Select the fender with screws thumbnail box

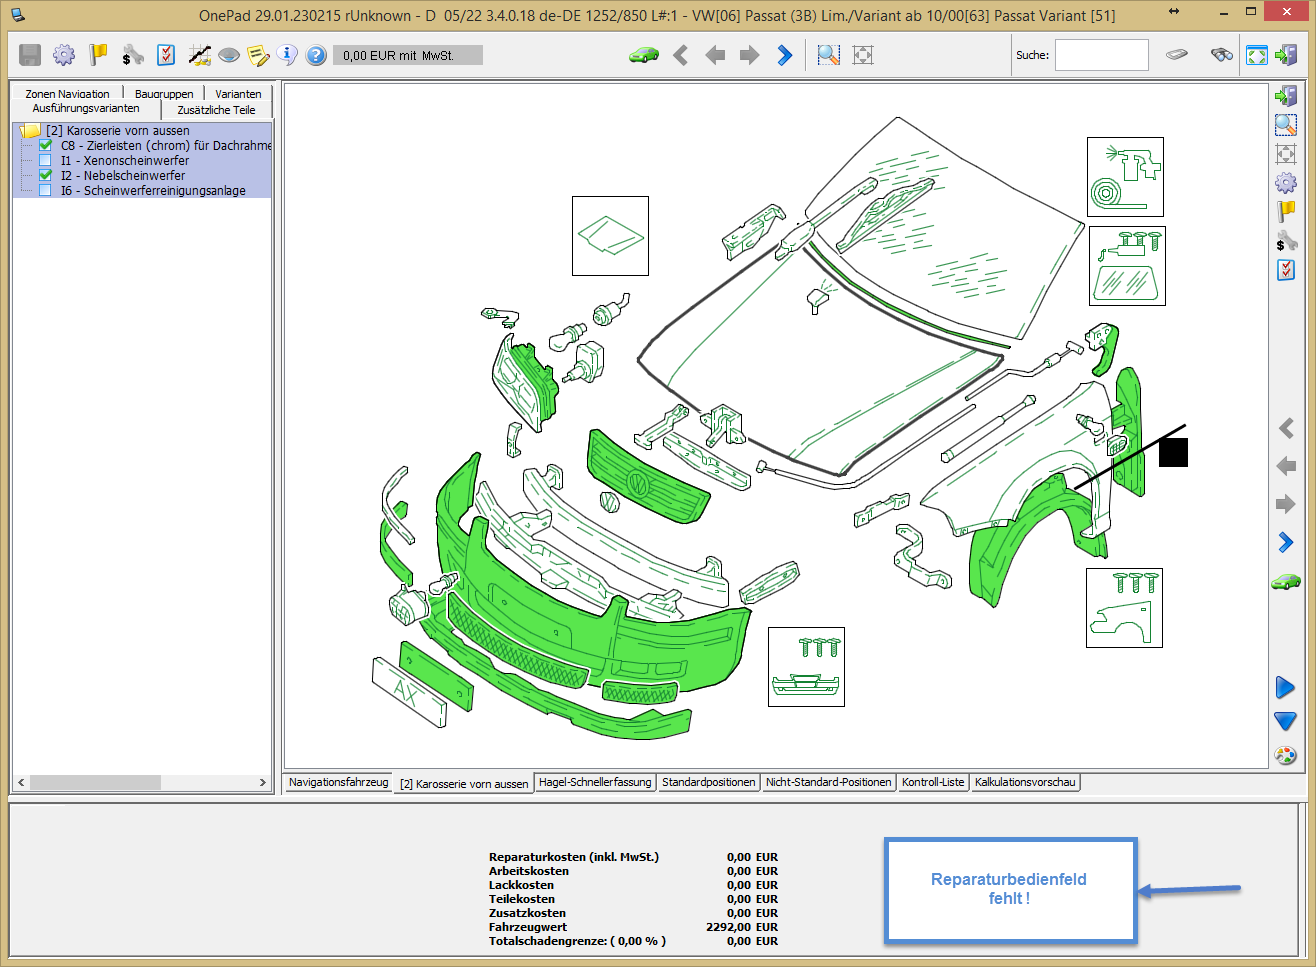[1124, 608]
